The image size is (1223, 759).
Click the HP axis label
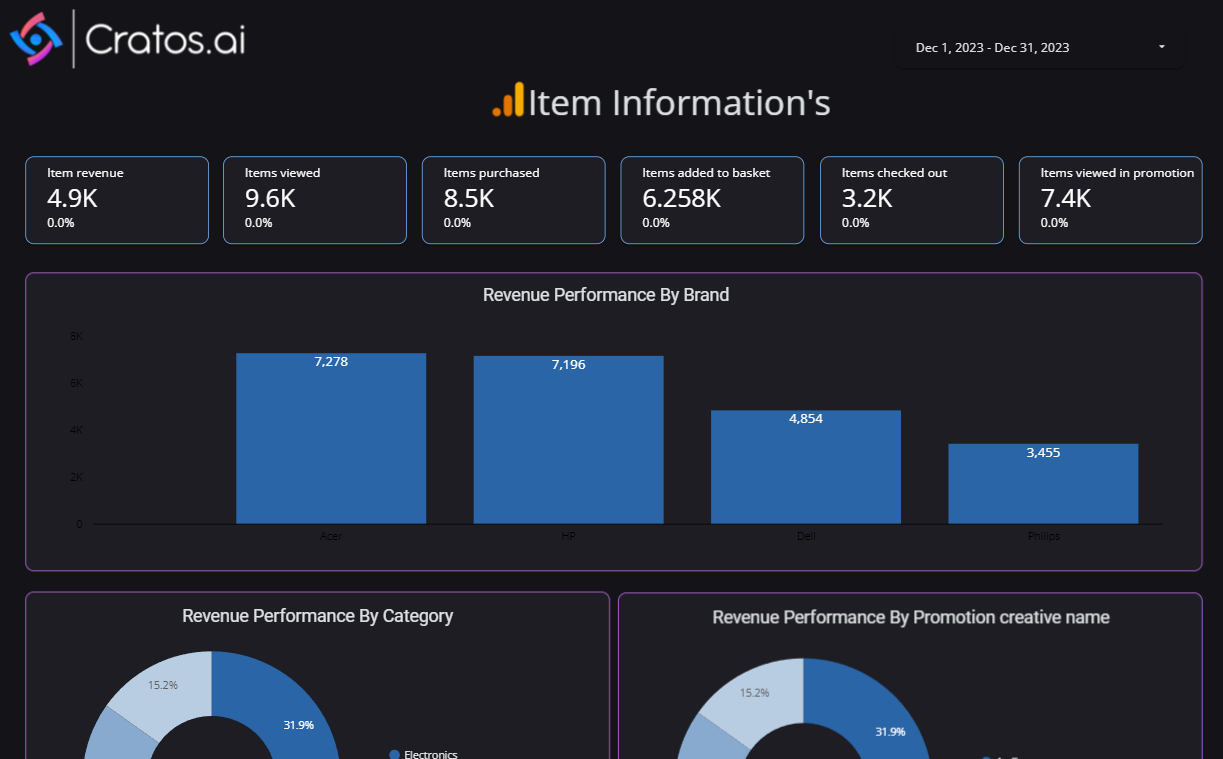coord(568,536)
